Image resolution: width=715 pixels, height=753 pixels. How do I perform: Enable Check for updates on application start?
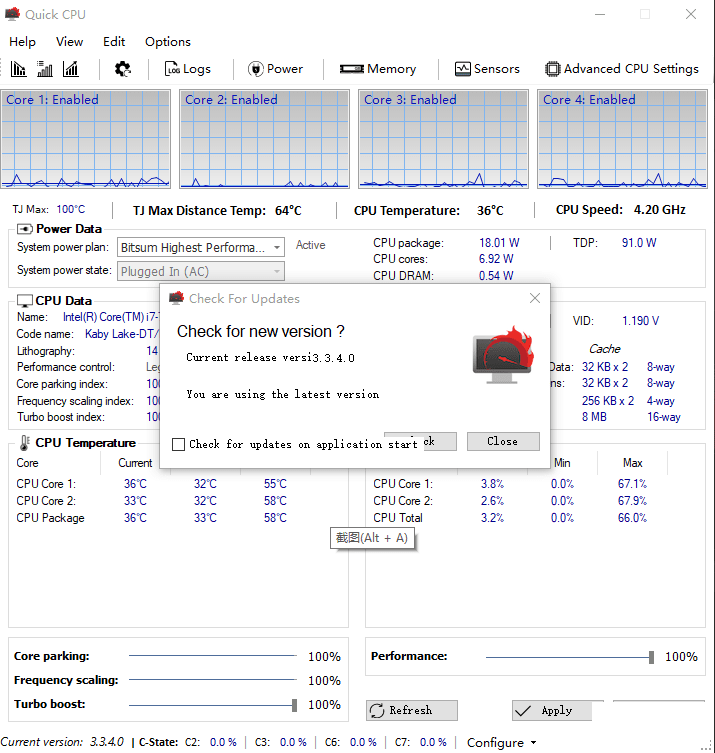point(178,445)
